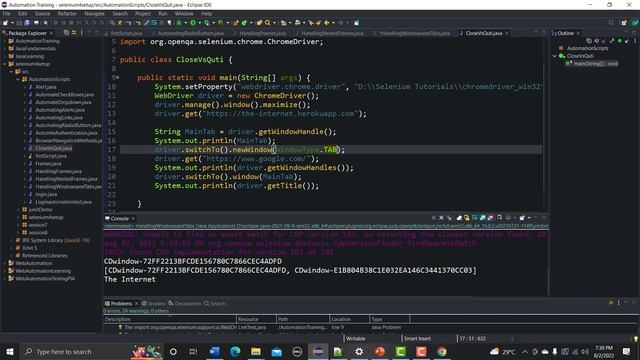
Task: Switch to HandlingFrames.java editor tab
Action: pyautogui.click(x=262, y=33)
